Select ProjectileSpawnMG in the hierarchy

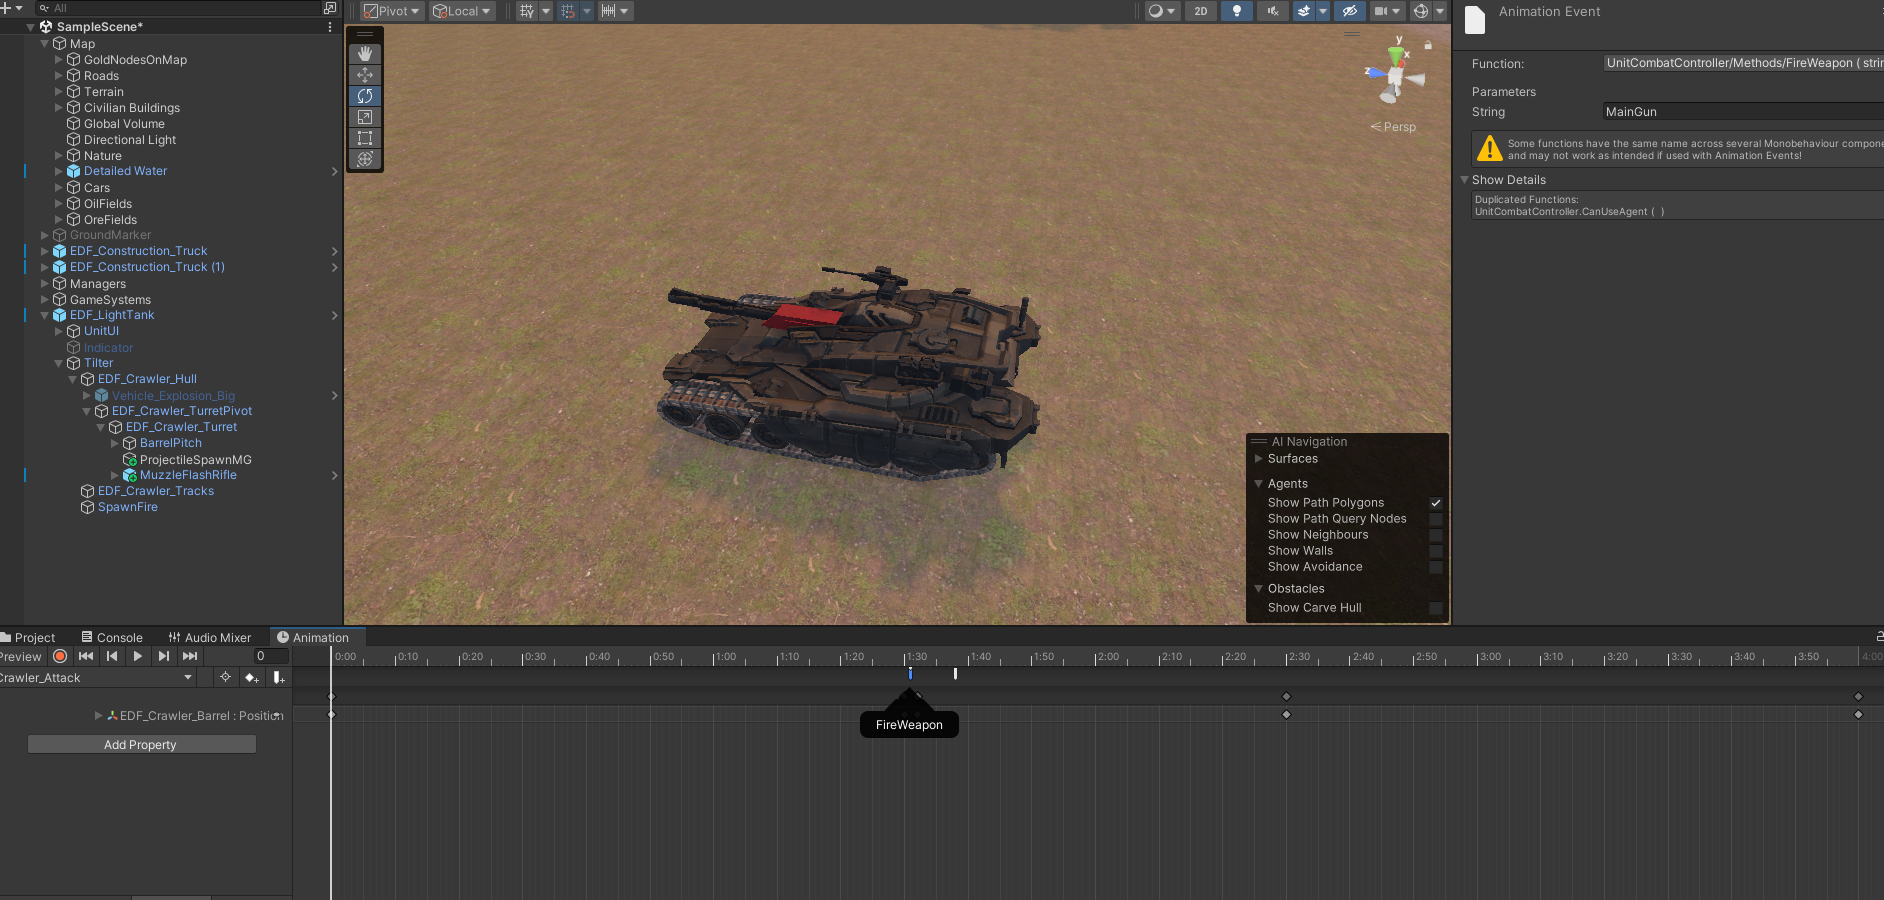click(196, 460)
